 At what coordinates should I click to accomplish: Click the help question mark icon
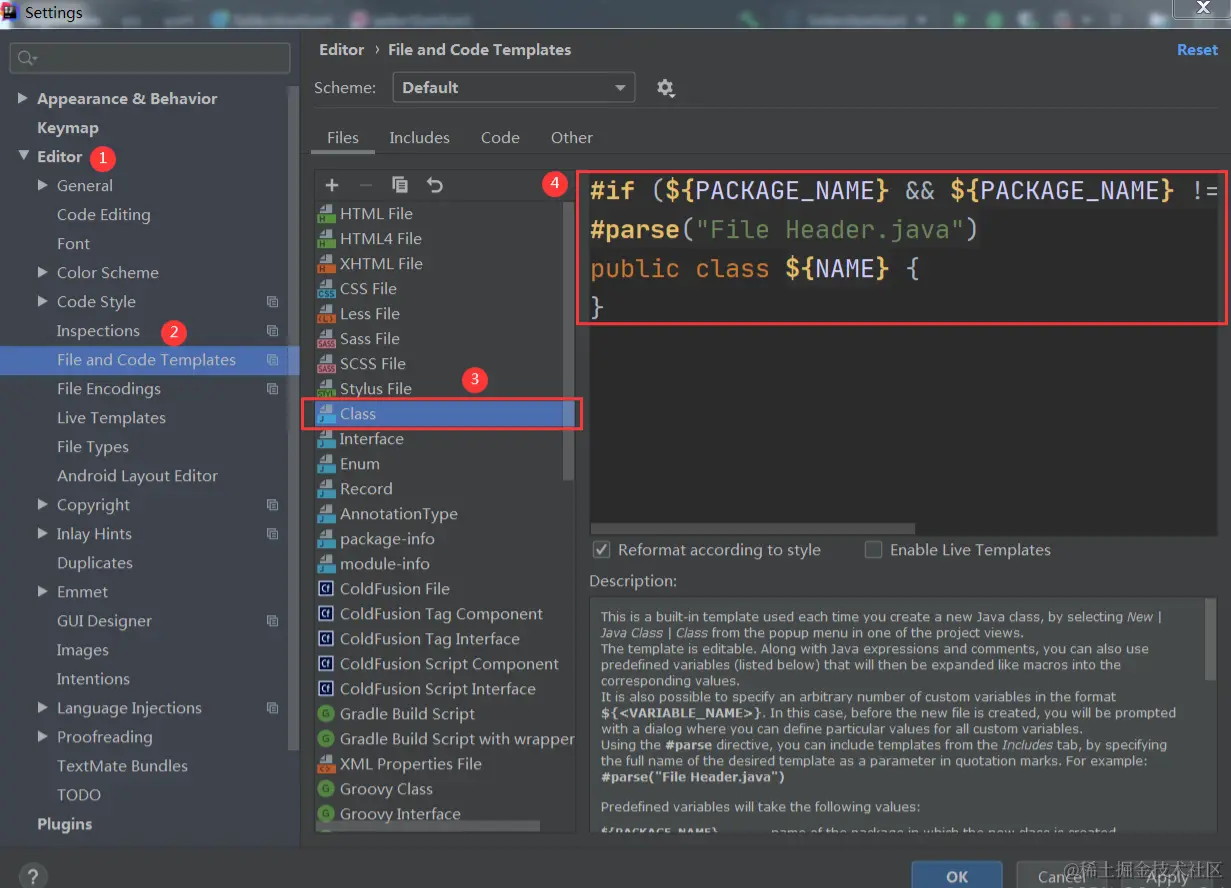(x=32, y=876)
